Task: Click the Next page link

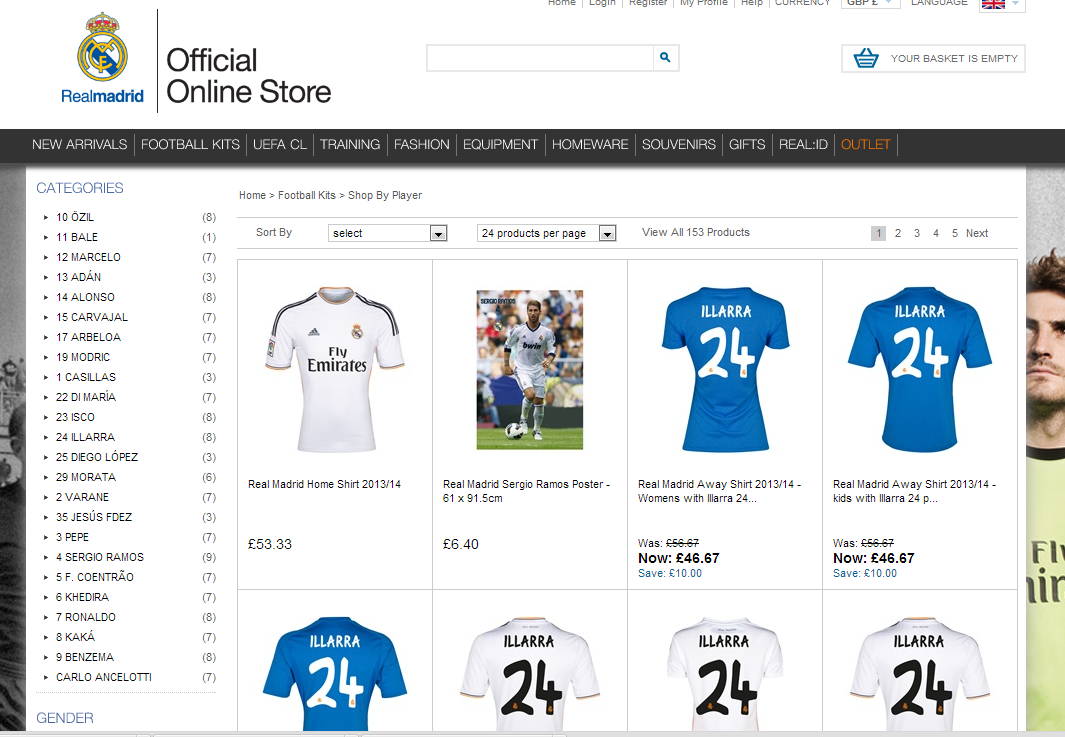Action: pyautogui.click(x=977, y=233)
